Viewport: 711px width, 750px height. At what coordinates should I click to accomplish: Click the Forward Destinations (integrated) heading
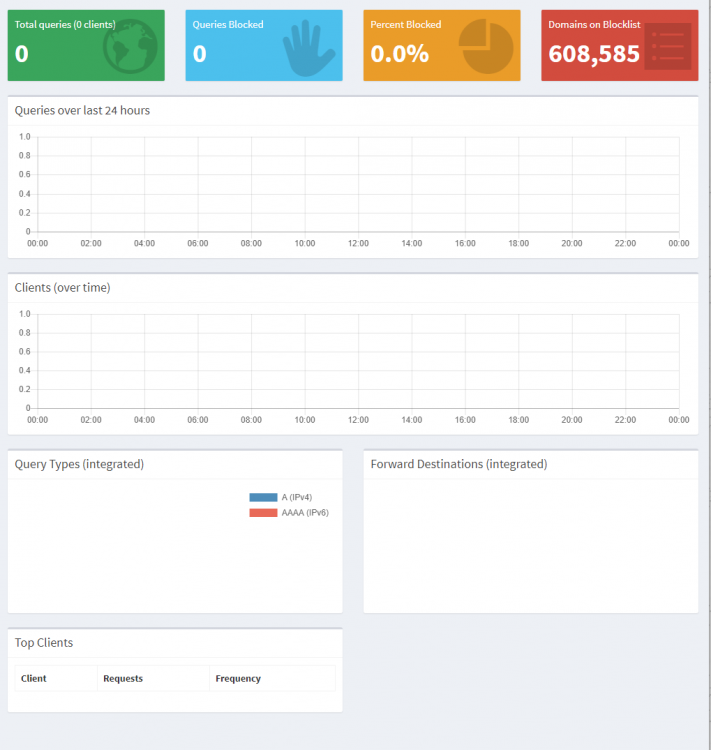(459, 464)
